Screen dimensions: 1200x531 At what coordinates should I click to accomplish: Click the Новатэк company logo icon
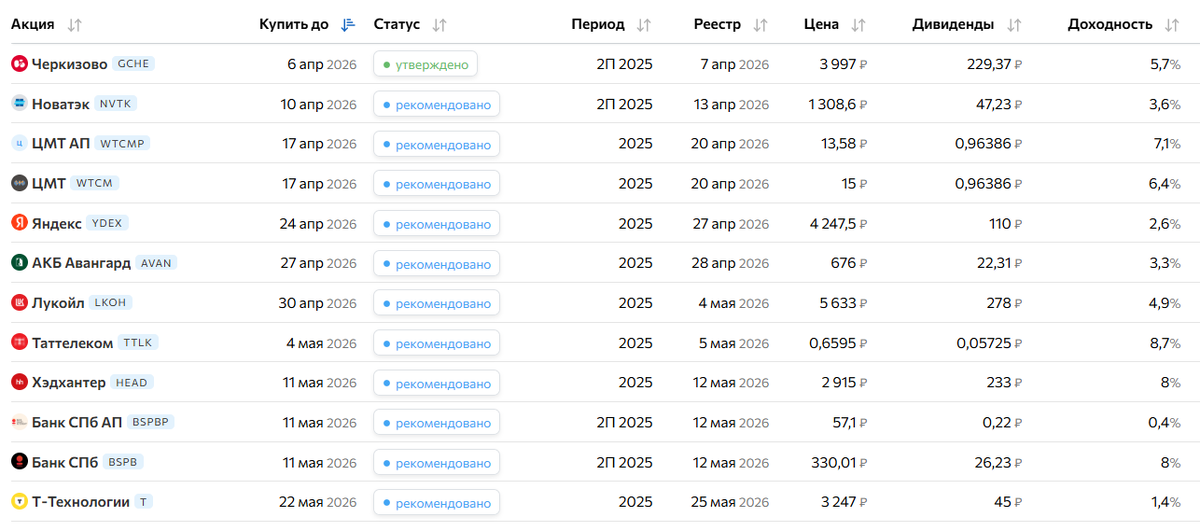tap(19, 104)
